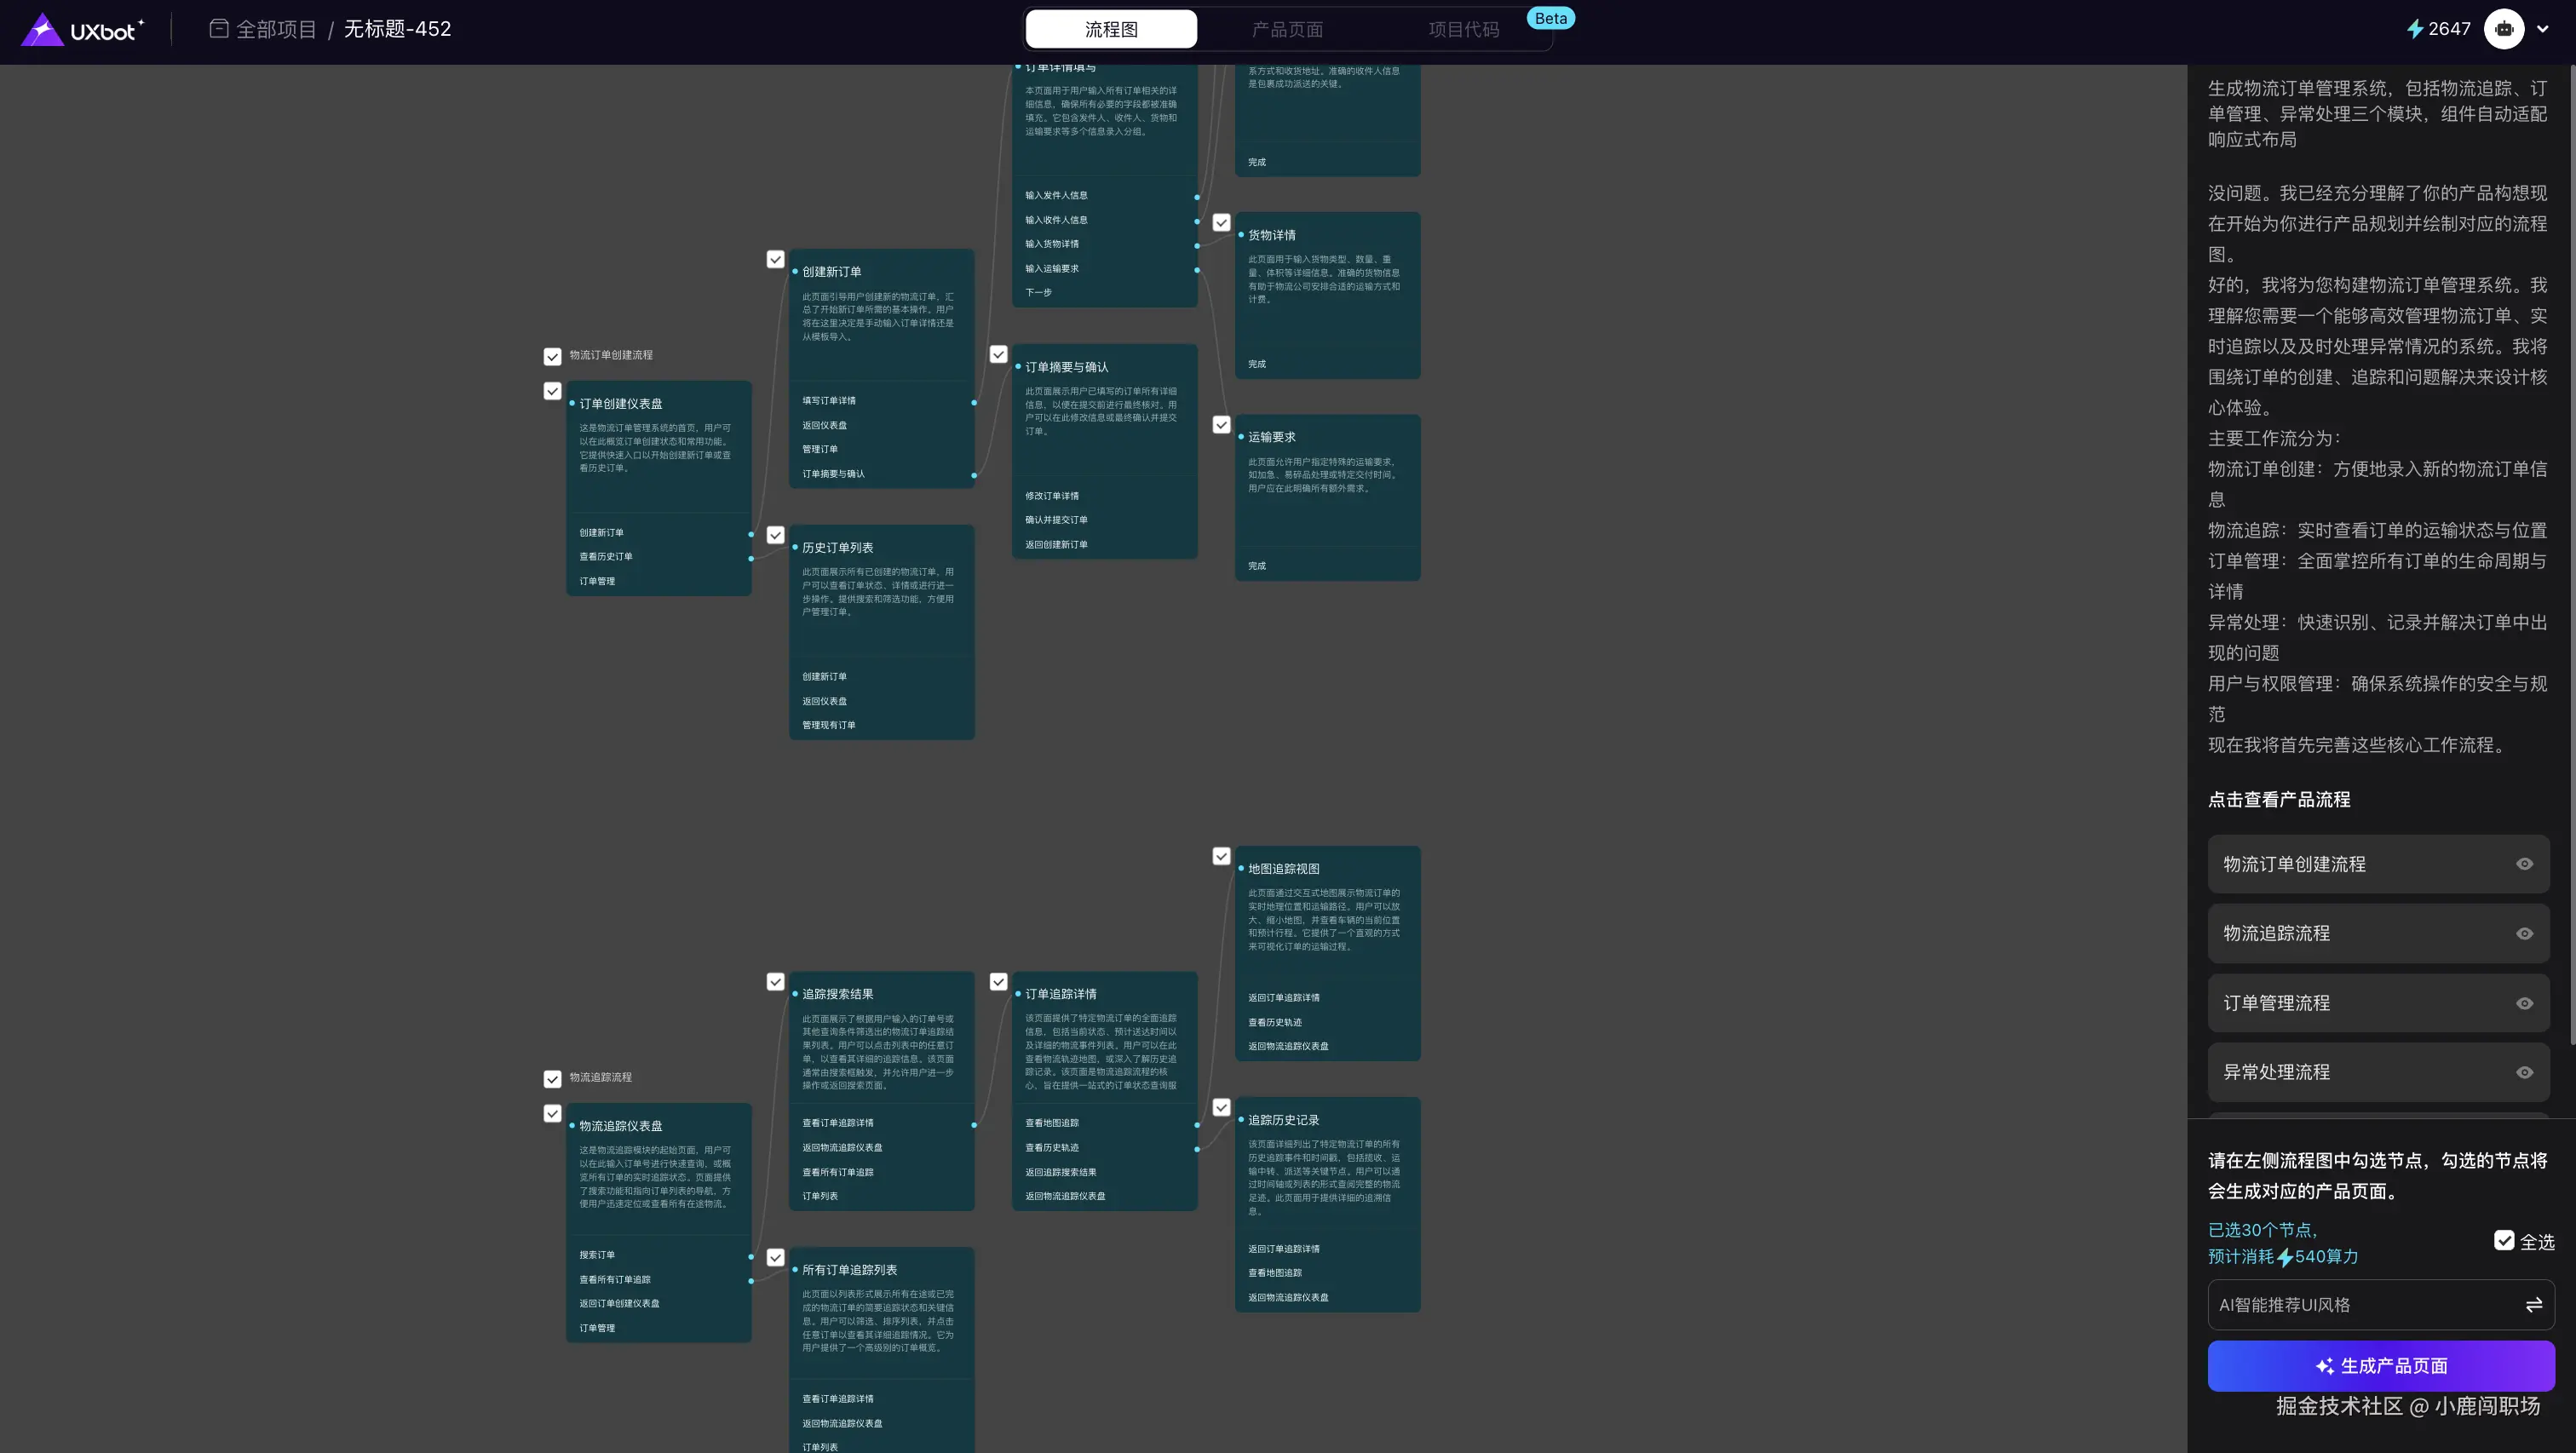Click the swap icon in AI style field

click(2533, 1305)
